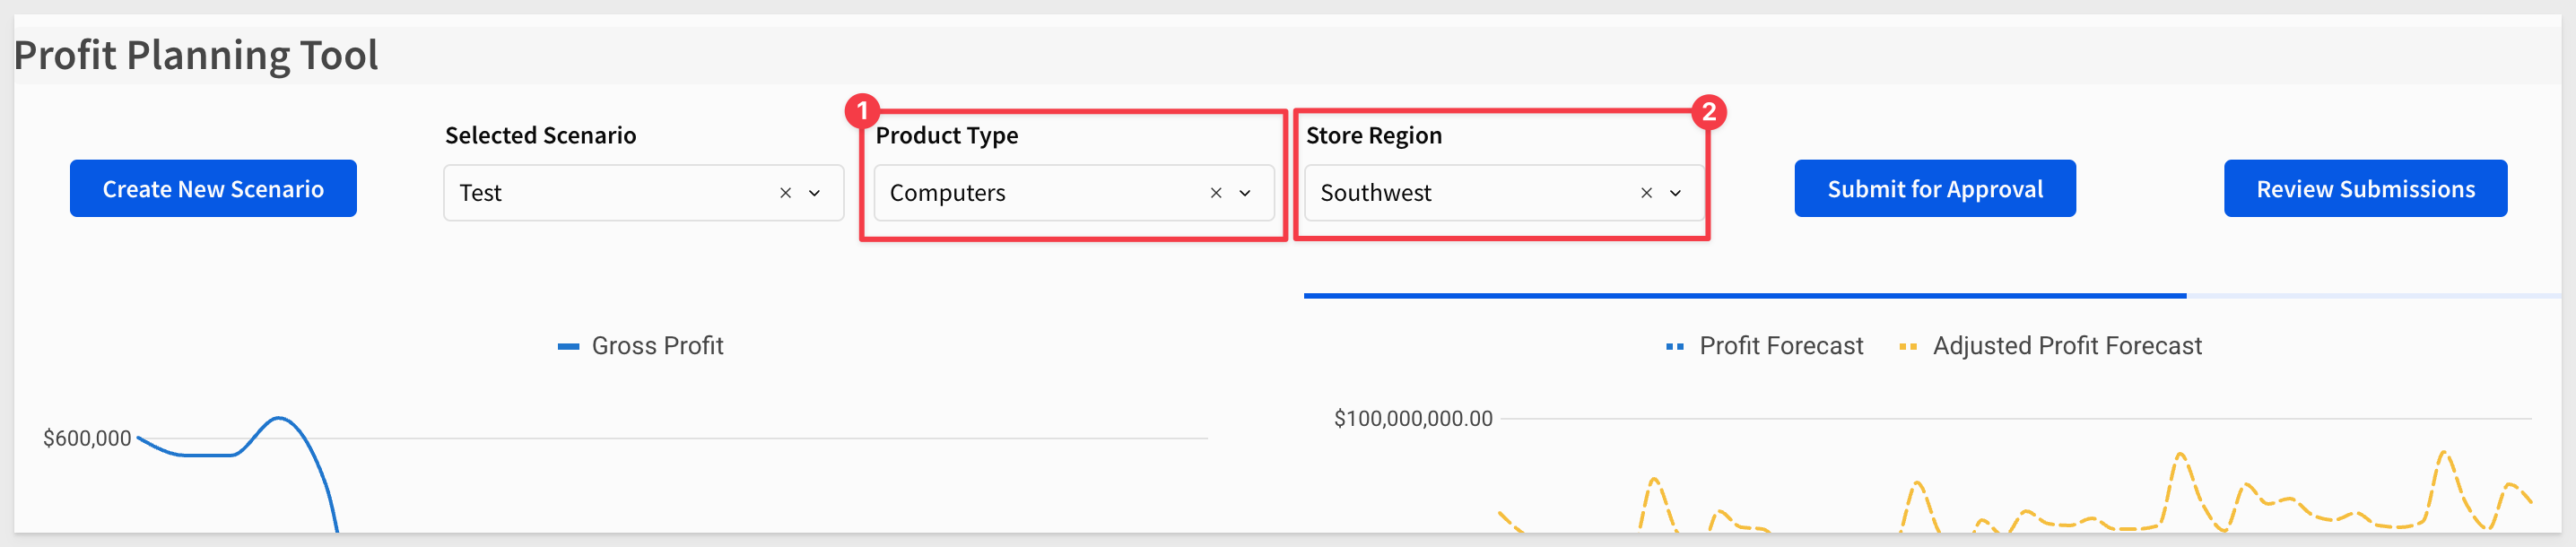Click the yellow Adjusted Profit Forecast swatch
Viewport: 2576px width, 547px height.
click(x=1908, y=347)
